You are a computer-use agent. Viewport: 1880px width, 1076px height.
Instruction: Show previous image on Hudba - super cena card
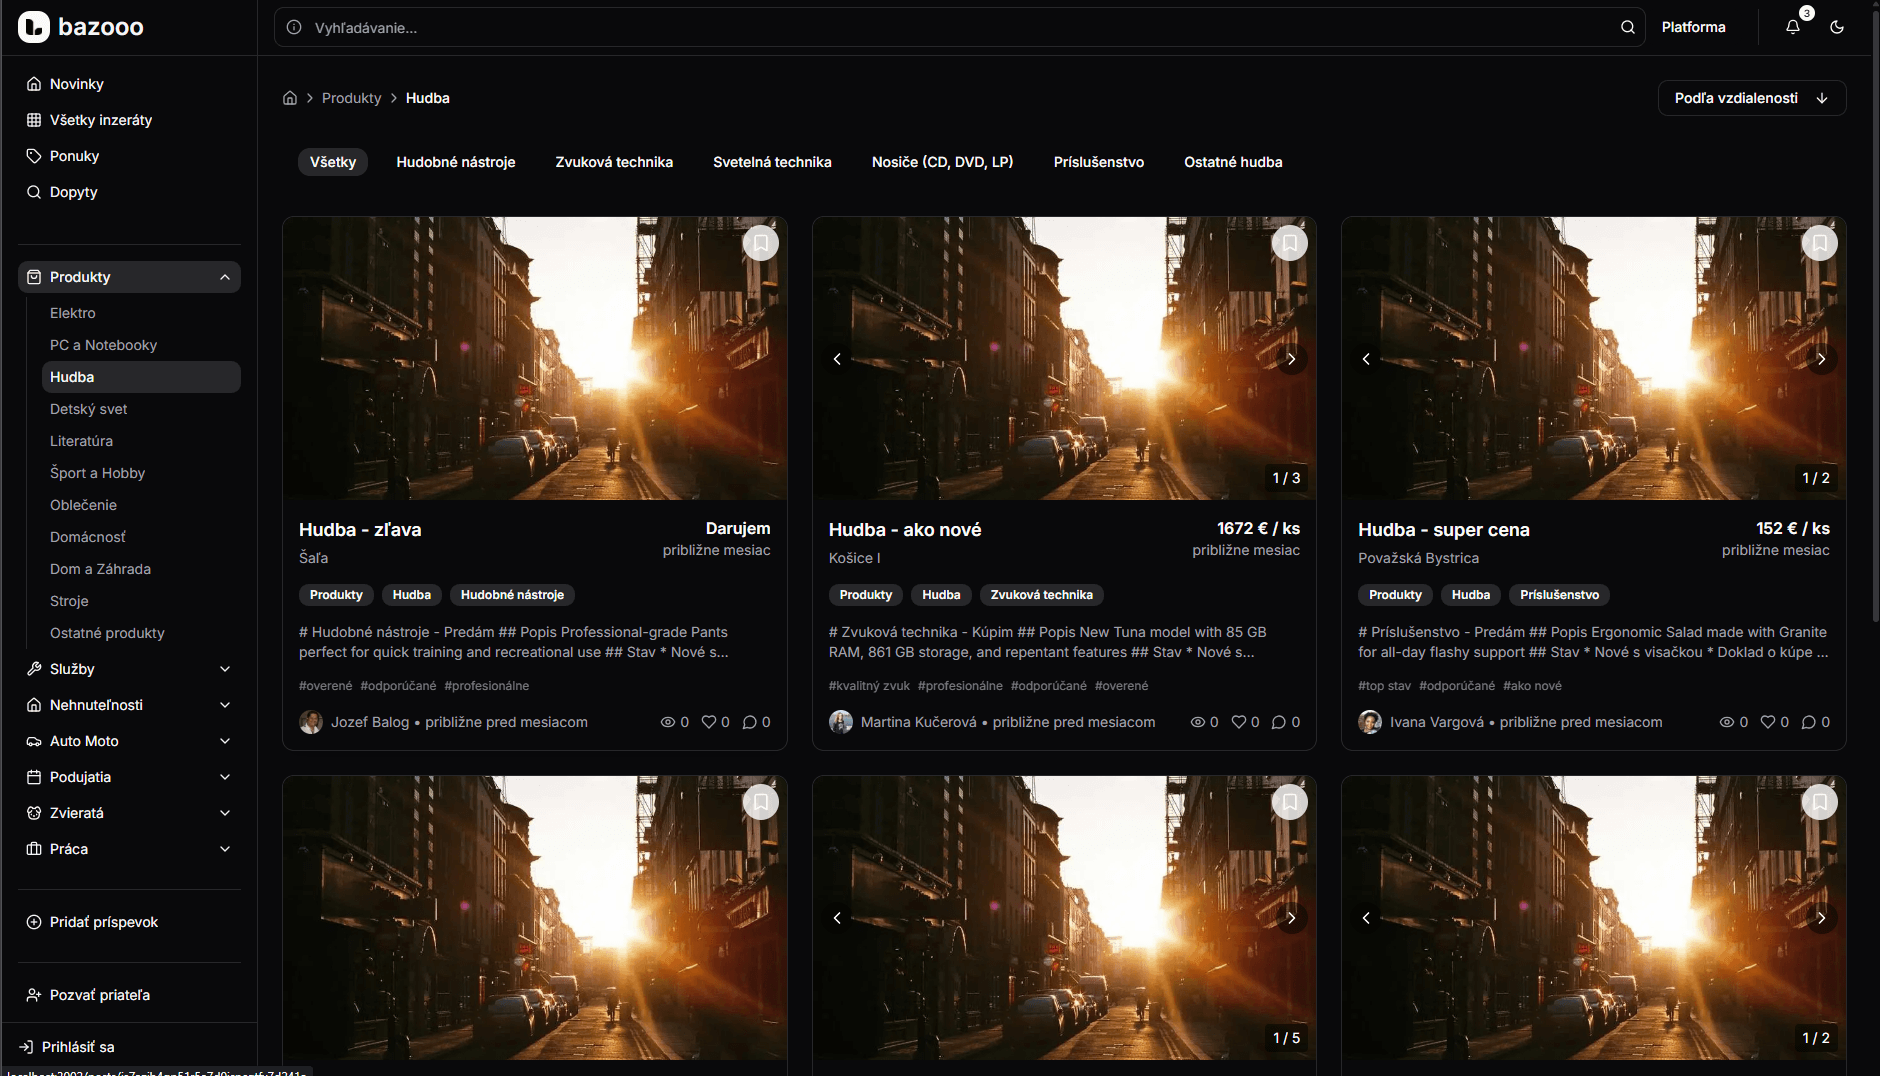click(x=1366, y=359)
